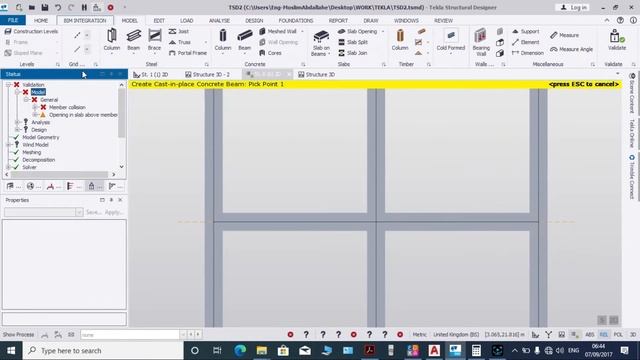
Task: Switch to the MODEL ribbon tab
Action: [x=129, y=20]
